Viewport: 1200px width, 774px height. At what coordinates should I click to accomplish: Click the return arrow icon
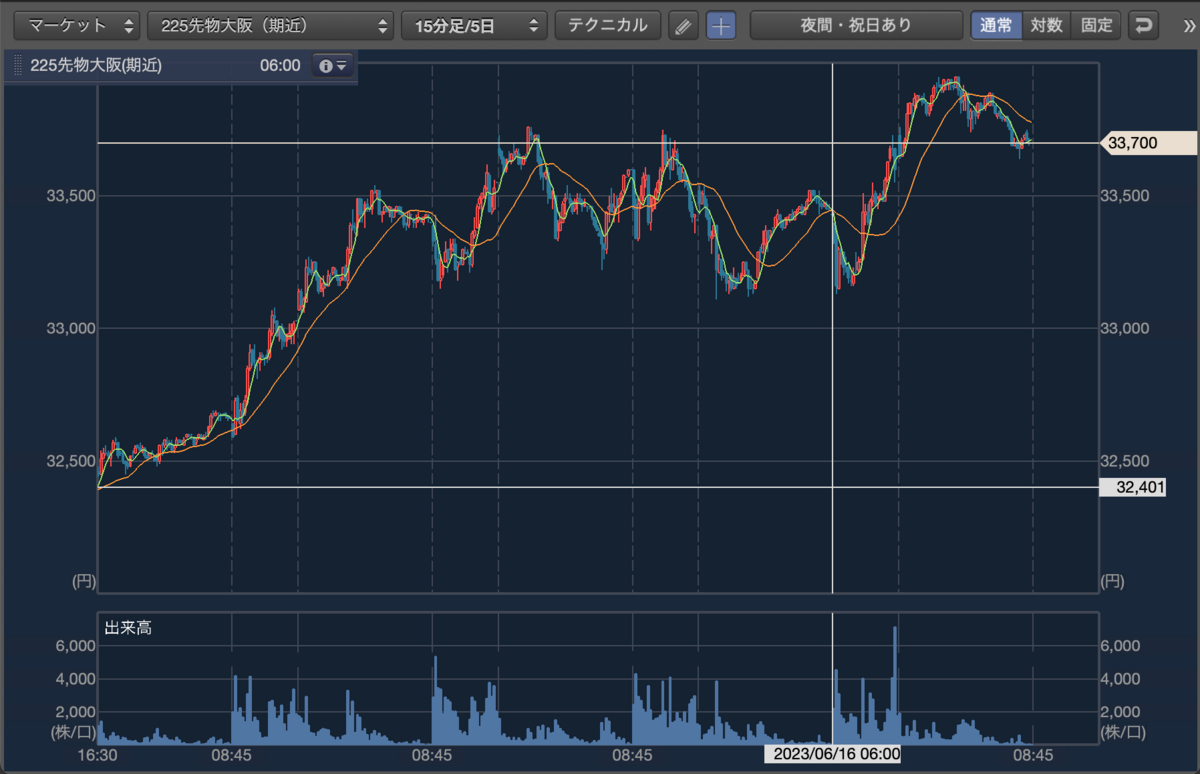[x=1143, y=25]
